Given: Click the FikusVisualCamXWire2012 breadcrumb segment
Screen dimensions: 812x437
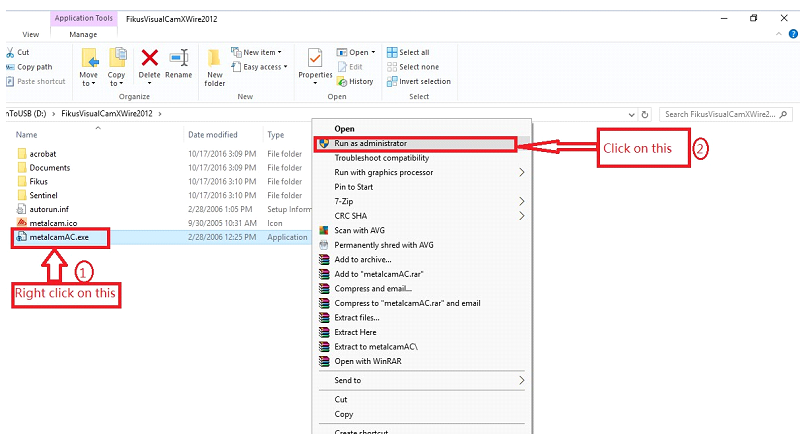Looking at the screenshot, I should 107,113.
